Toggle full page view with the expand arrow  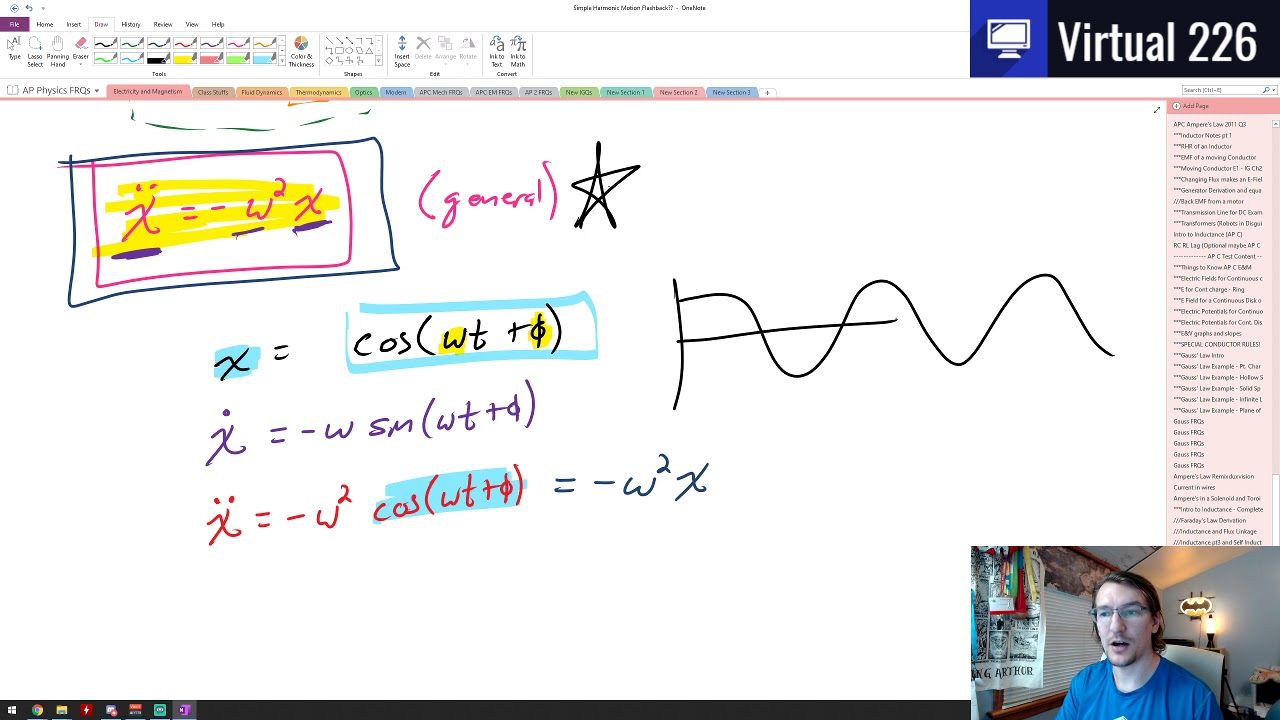(x=1157, y=110)
